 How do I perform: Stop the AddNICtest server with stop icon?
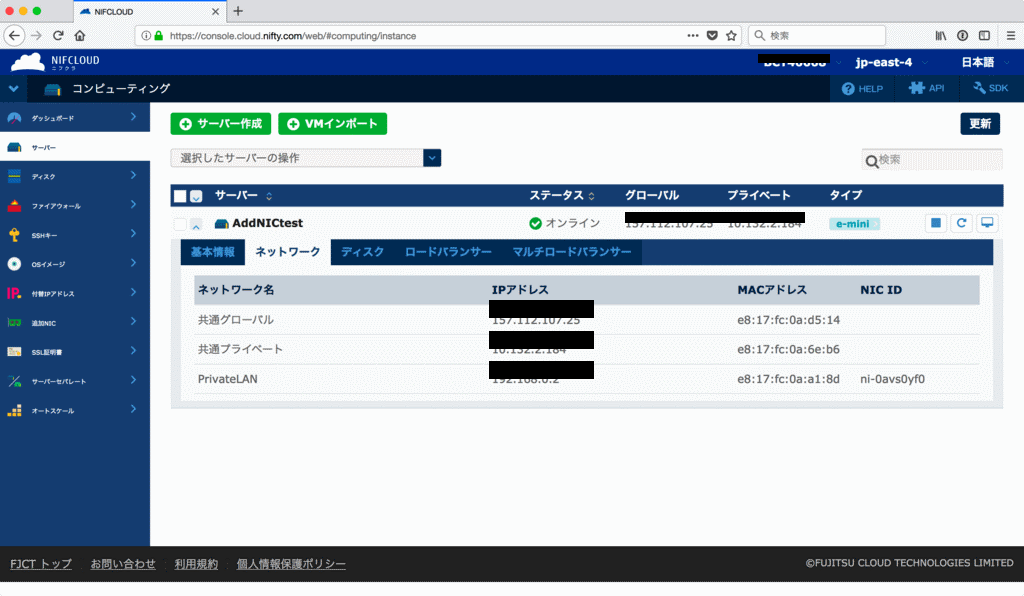click(x=936, y=223)
